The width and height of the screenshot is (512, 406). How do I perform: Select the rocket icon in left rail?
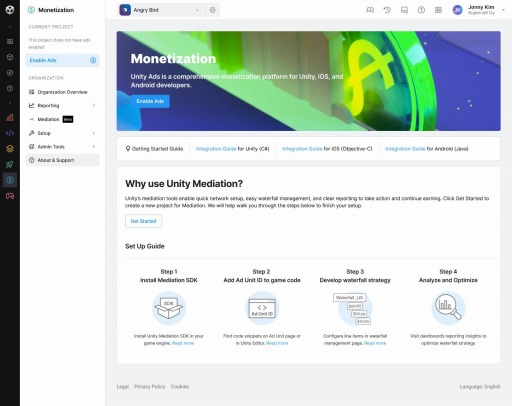coord(10,164)
